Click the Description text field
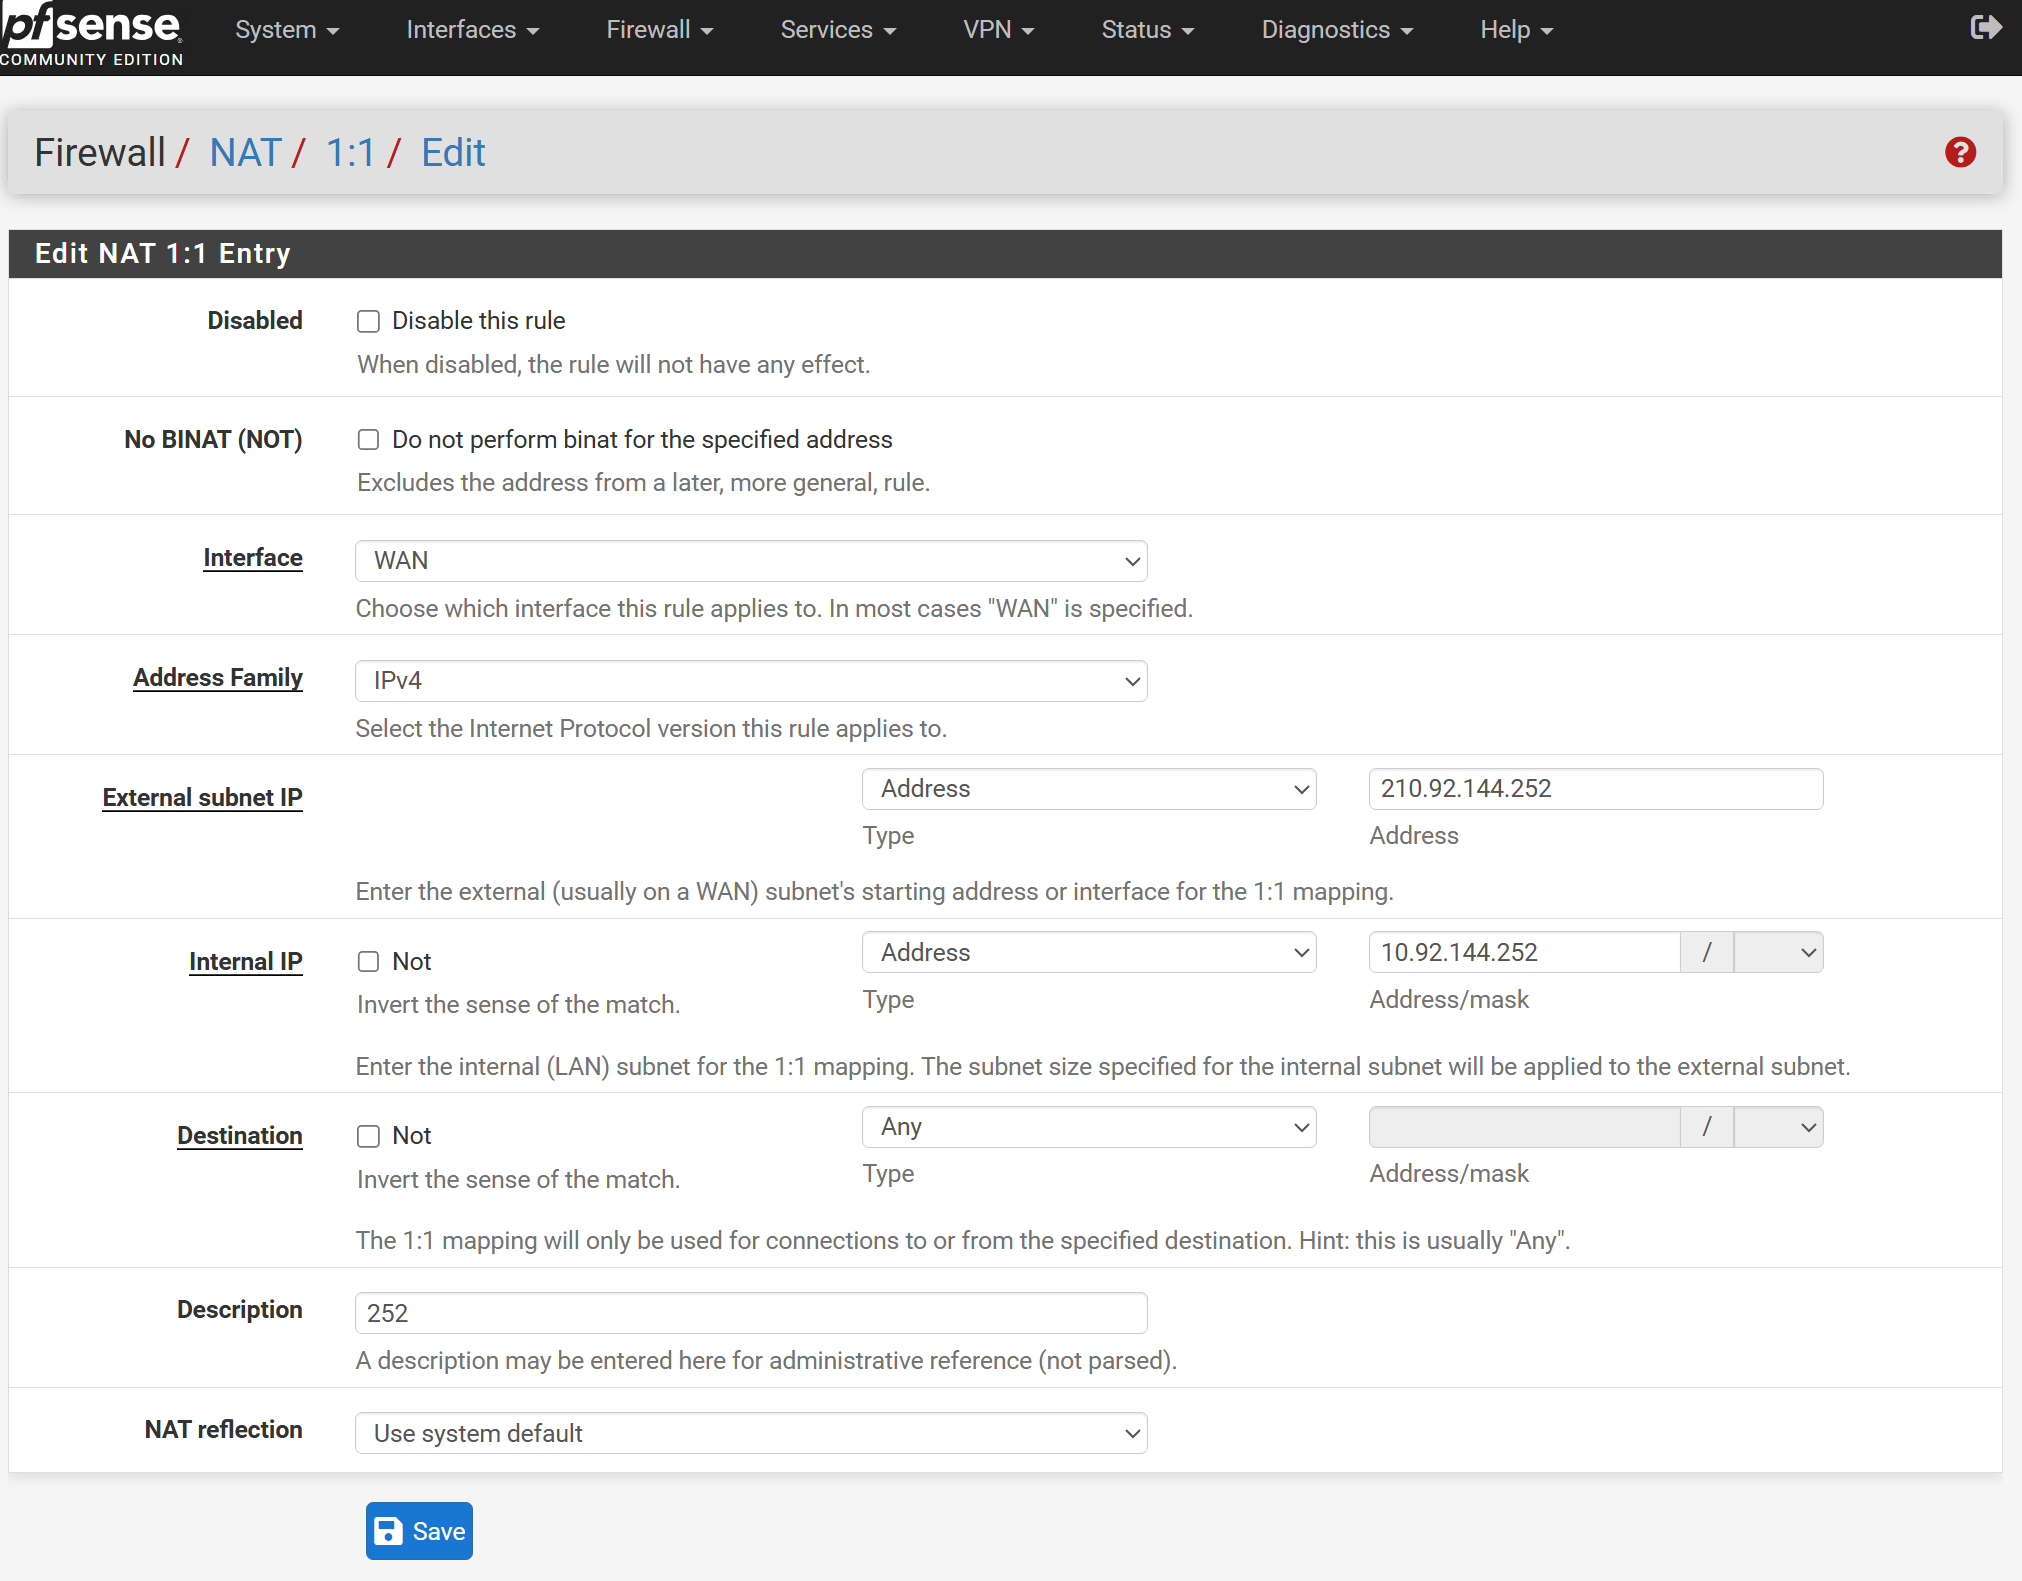The width and height of the screenshot is (2022, 1581). pos(750,1313)
